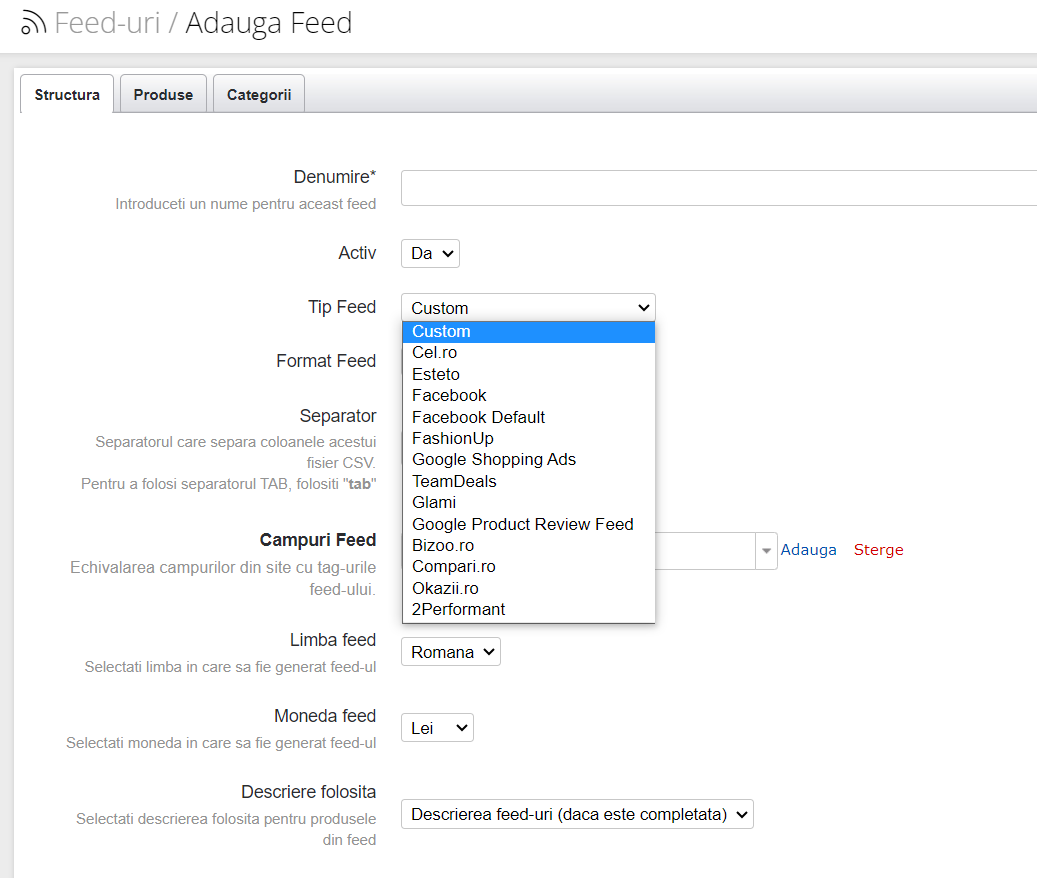This screenshot has width=1037, height=878.
Task: Open the Categorii tab
Action: [x=259, y=95]
